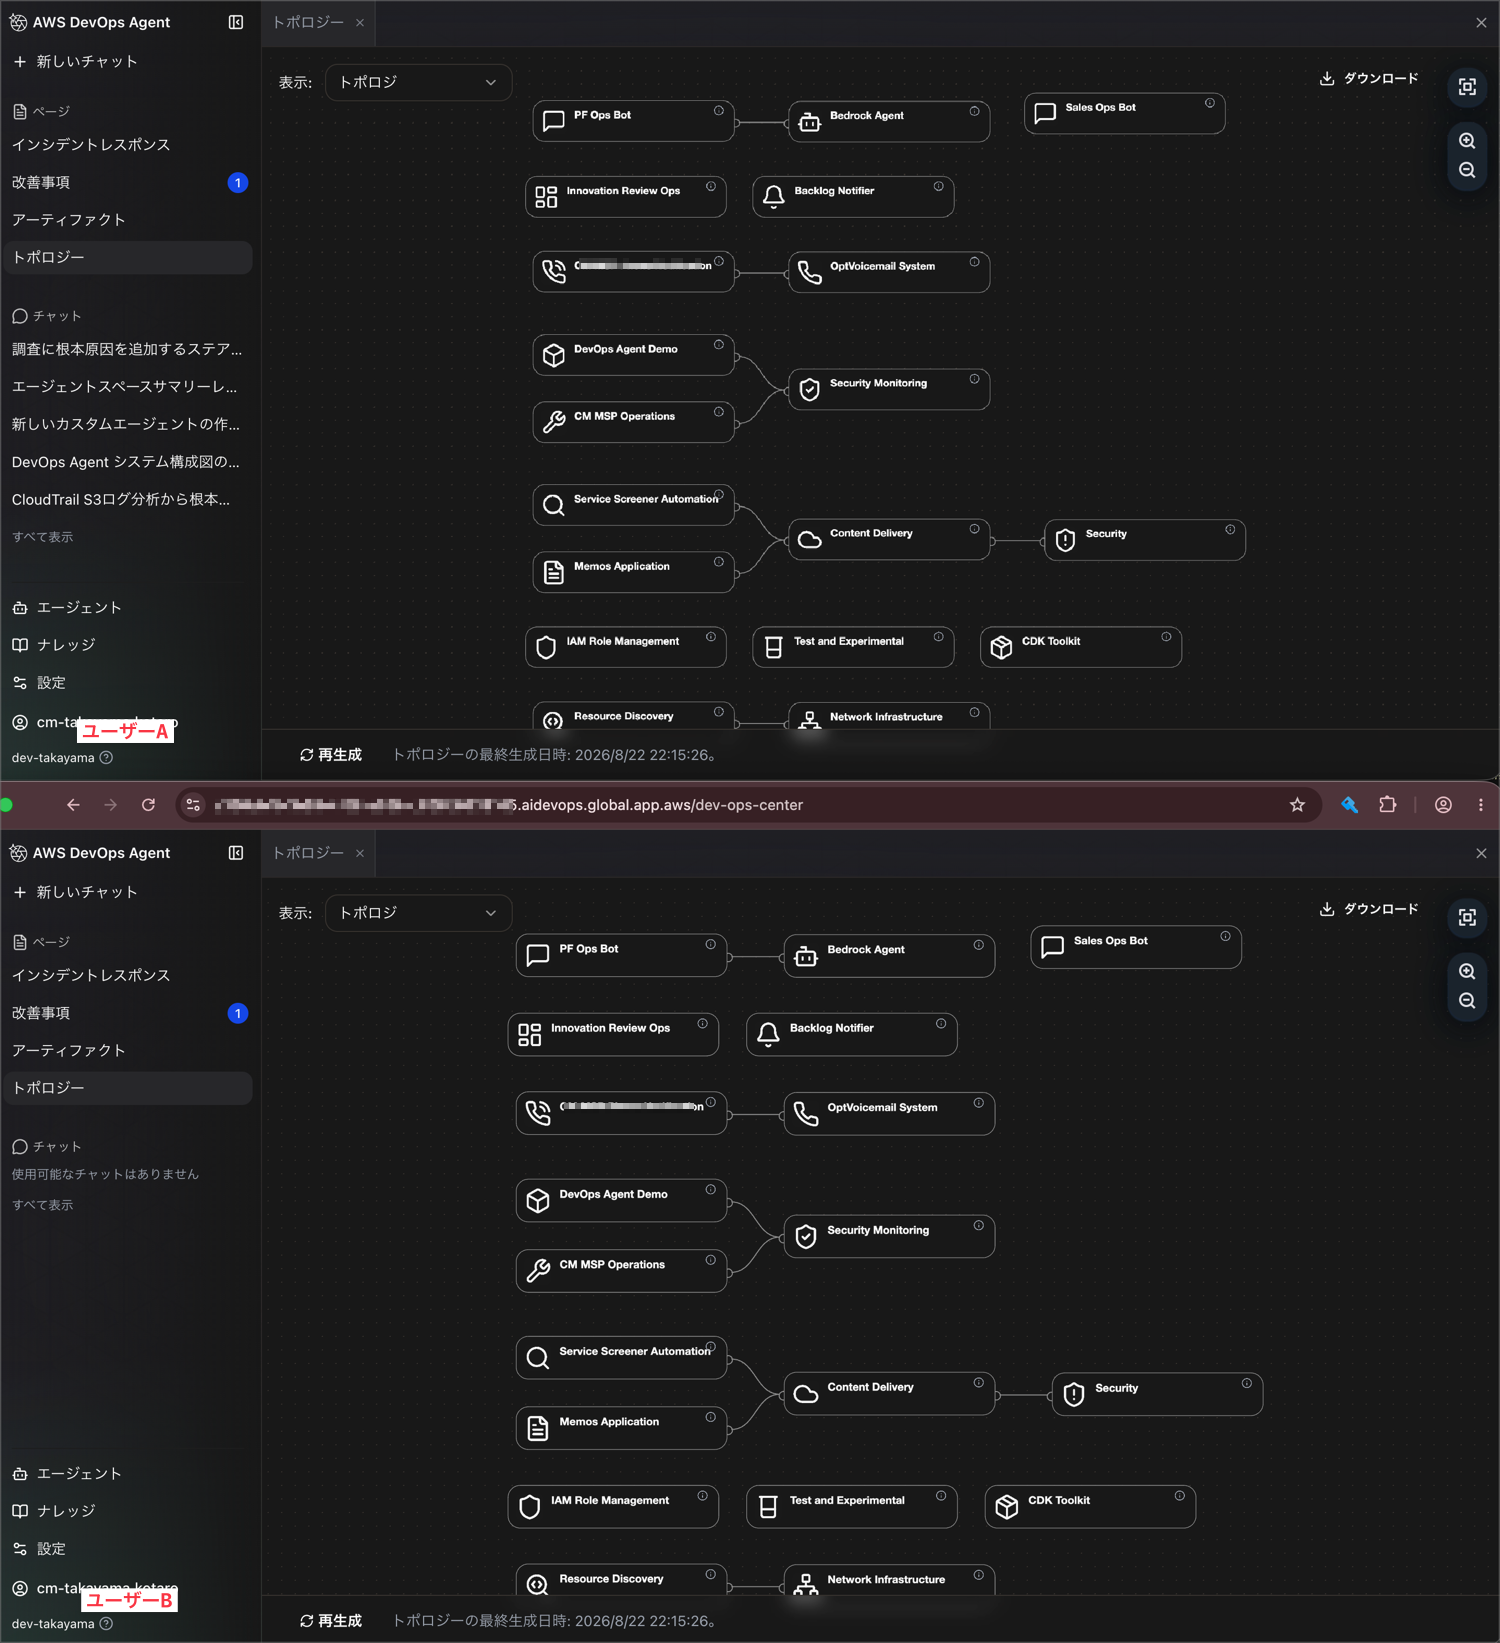The height and width of the screenshot is (1643, 1500).
Task: Open info icon on upper PF Ops Bot node
Action: tap(719, 111)
